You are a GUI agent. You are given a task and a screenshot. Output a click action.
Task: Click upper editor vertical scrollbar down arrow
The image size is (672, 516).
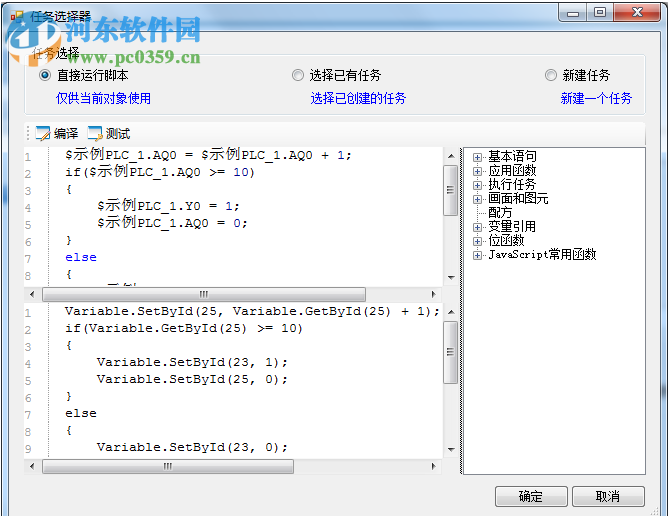coord(451,278)
